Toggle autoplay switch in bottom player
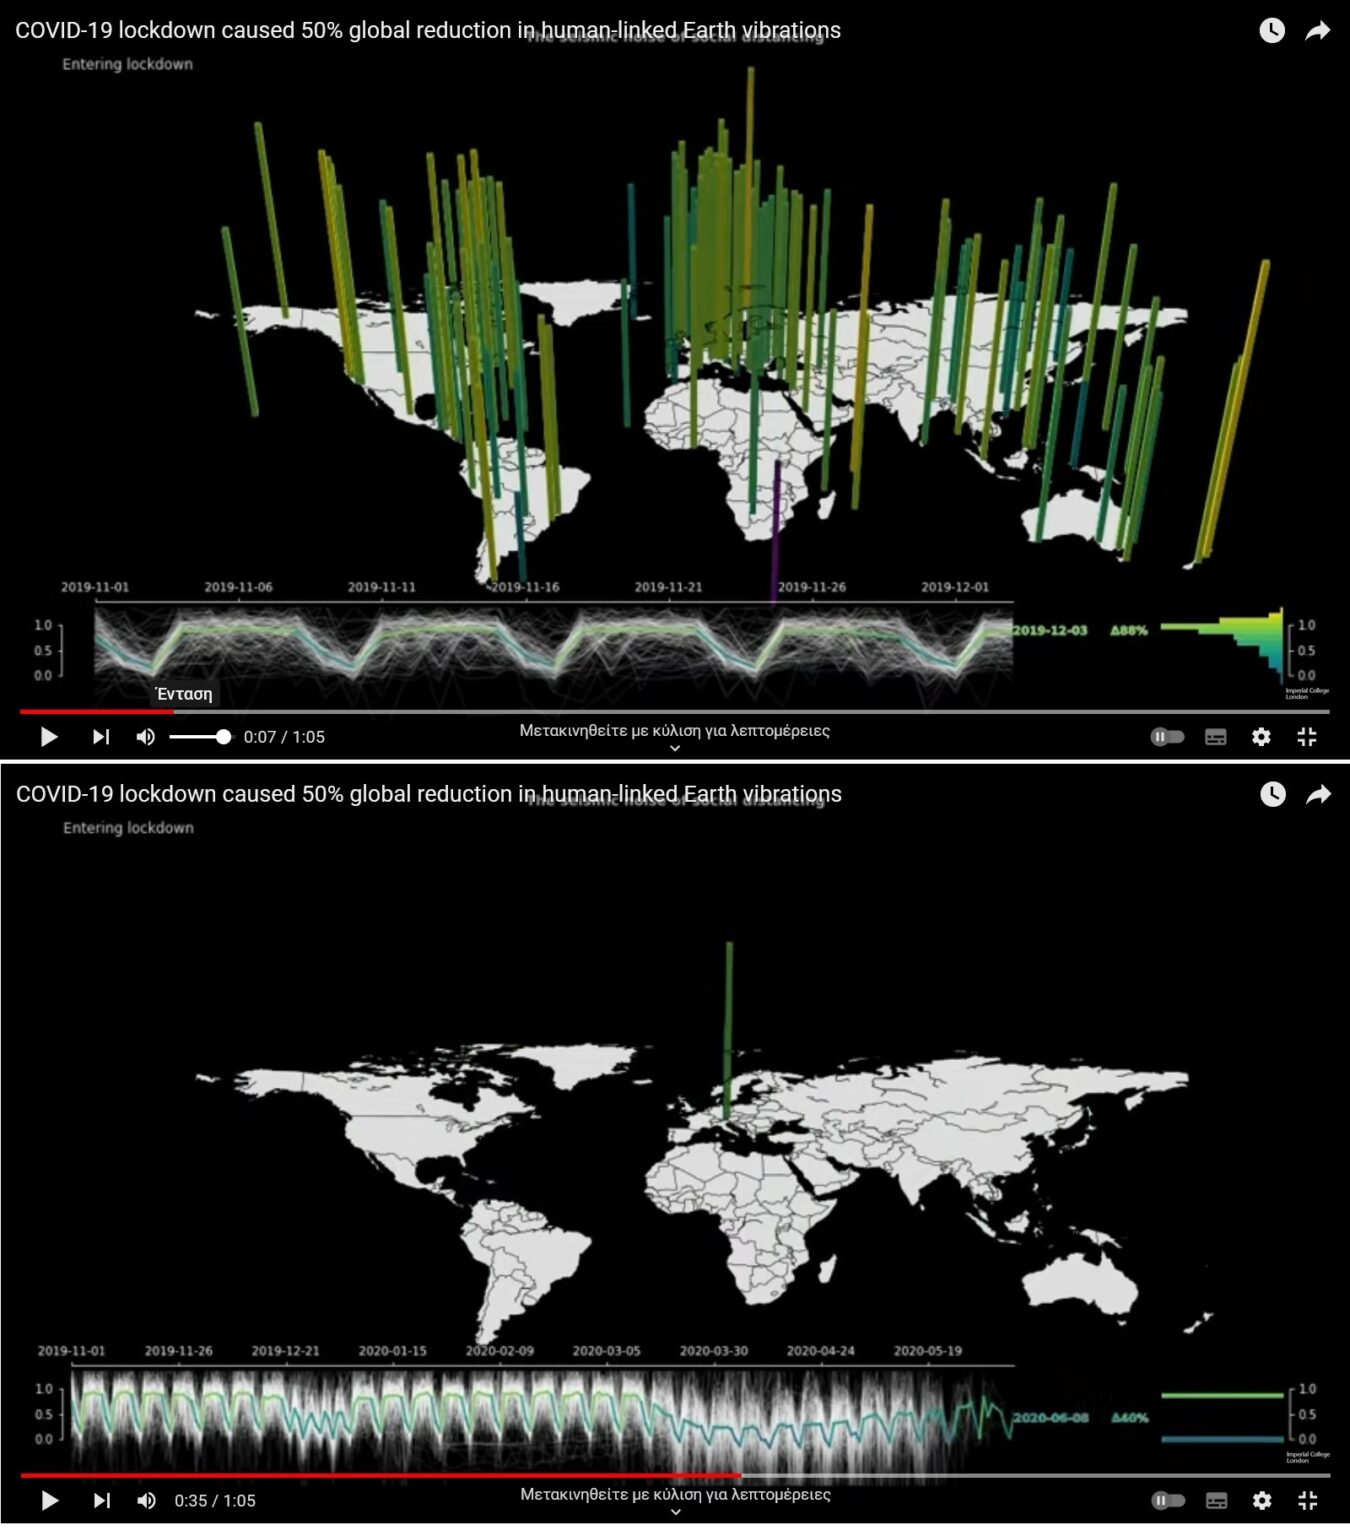Image resolution: width=1350 pixels, height=1536 pixels. [1167, 1500]
